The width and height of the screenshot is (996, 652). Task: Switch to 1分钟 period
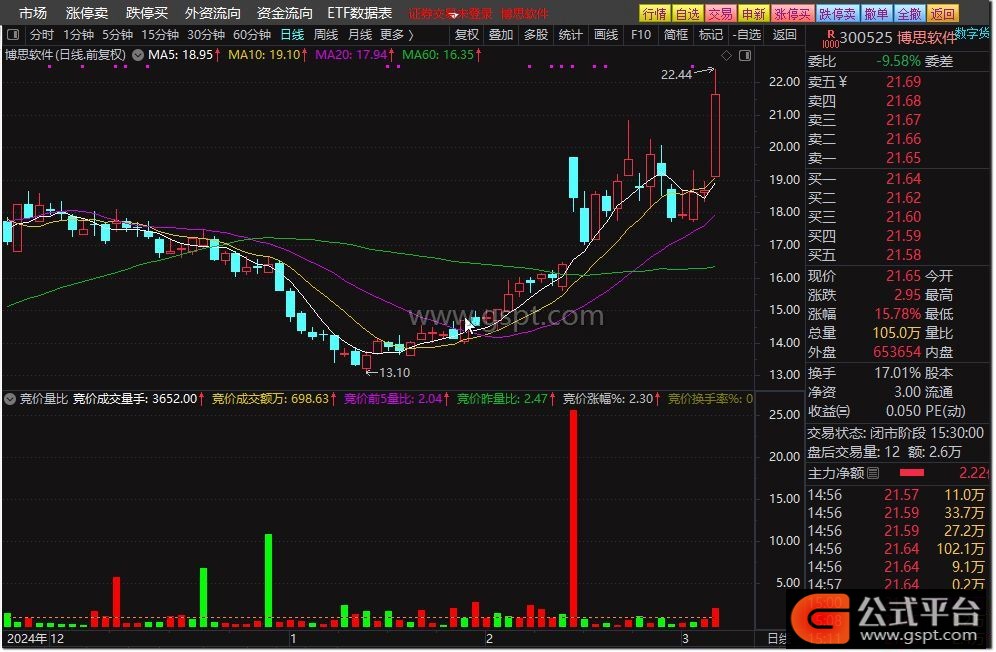(x=78, y=34)
